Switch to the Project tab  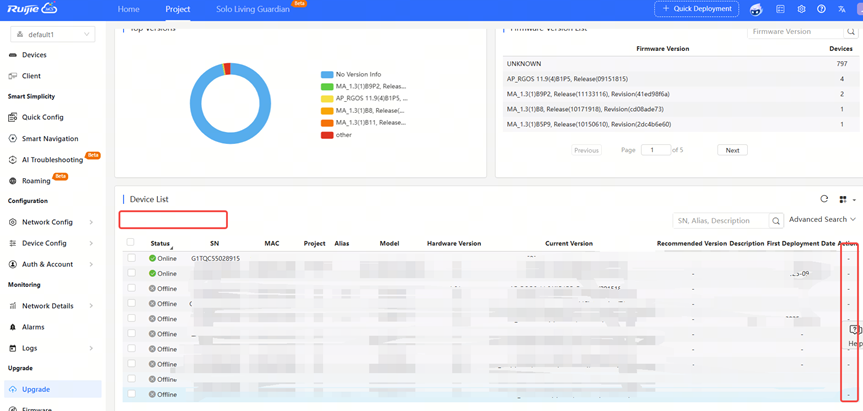point(178,9)
